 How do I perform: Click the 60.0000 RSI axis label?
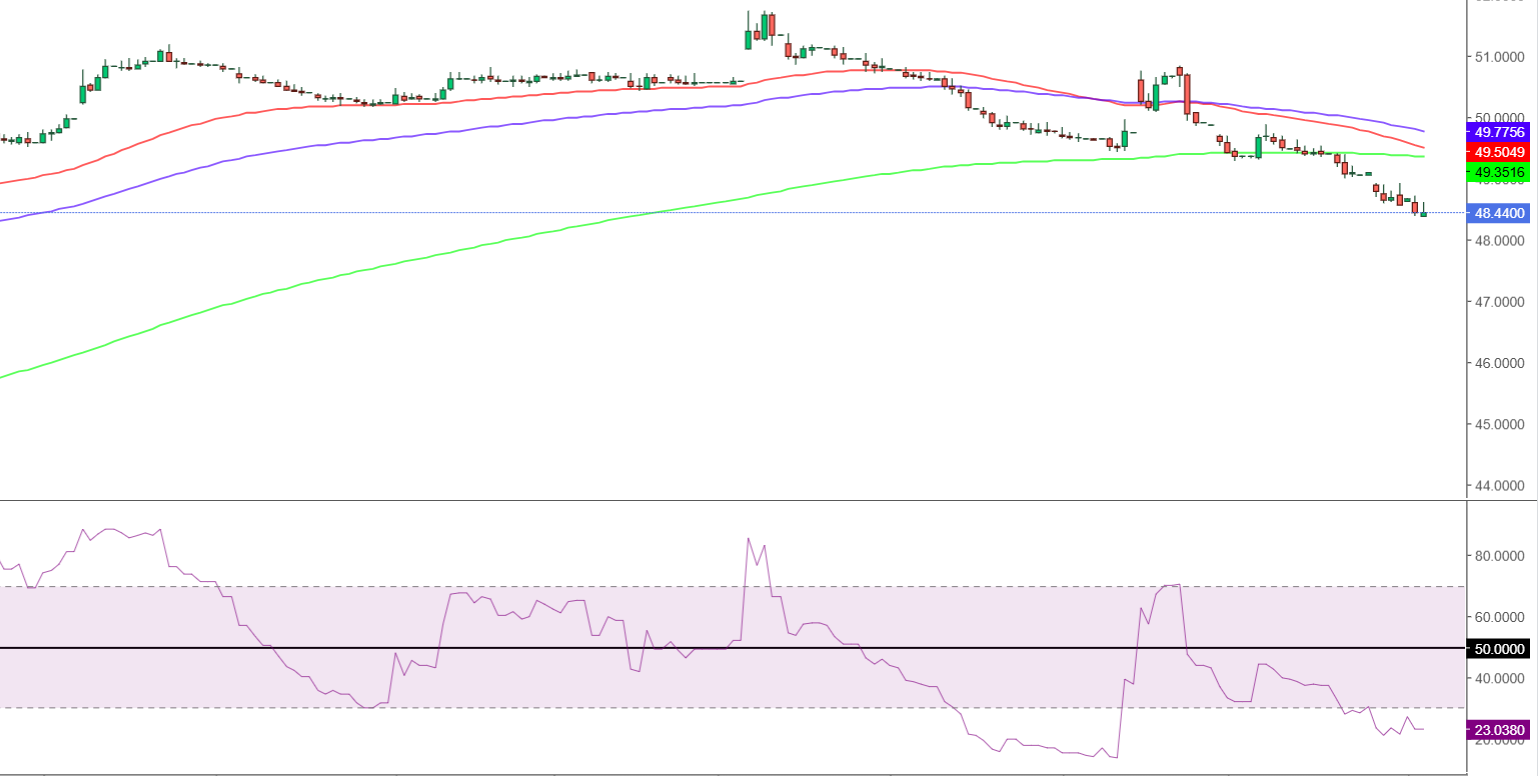pyautogui.click(x=1500, y=618)
